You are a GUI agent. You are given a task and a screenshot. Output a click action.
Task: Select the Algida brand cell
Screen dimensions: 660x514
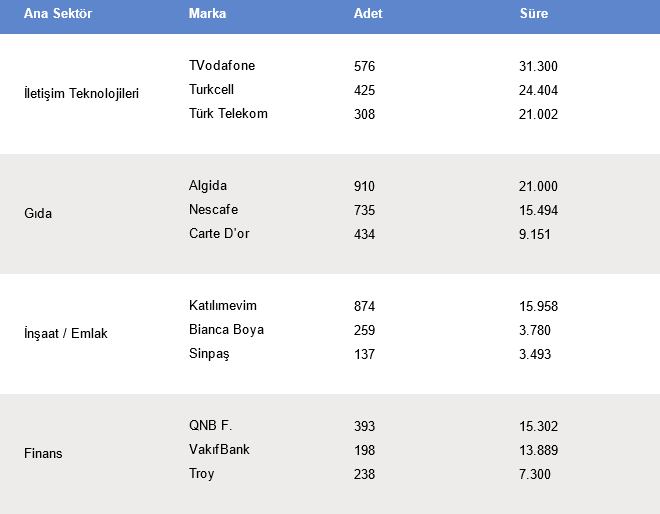click(208, 186)
